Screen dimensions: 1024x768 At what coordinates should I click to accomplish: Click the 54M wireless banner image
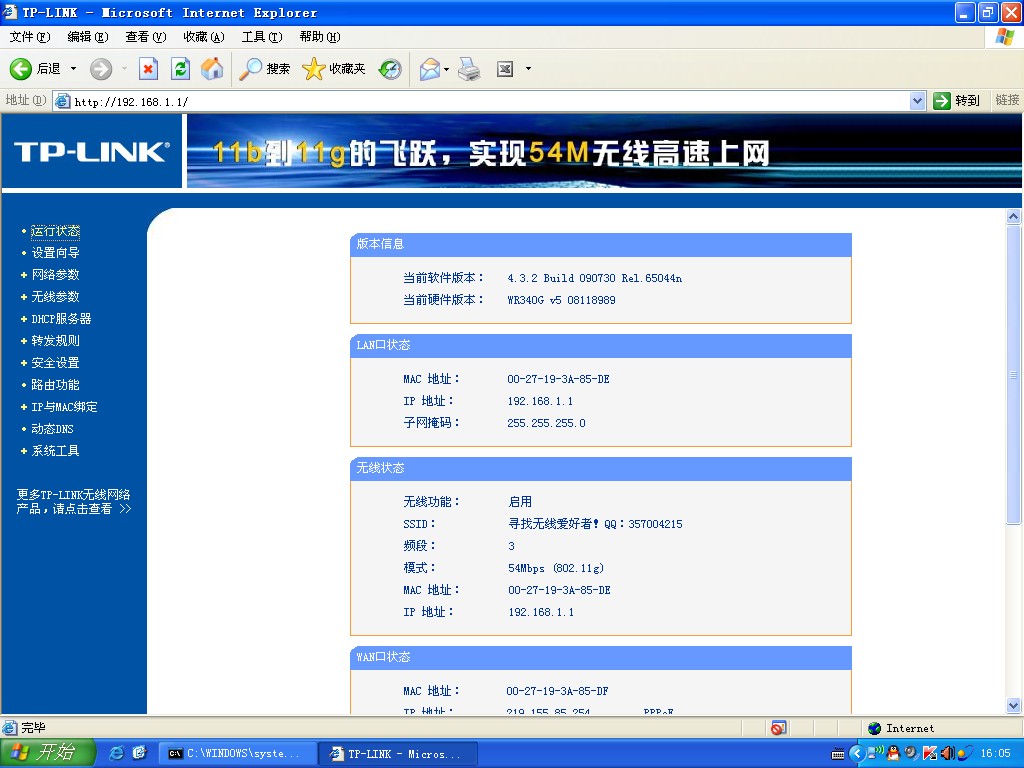(x=603, y=151)
